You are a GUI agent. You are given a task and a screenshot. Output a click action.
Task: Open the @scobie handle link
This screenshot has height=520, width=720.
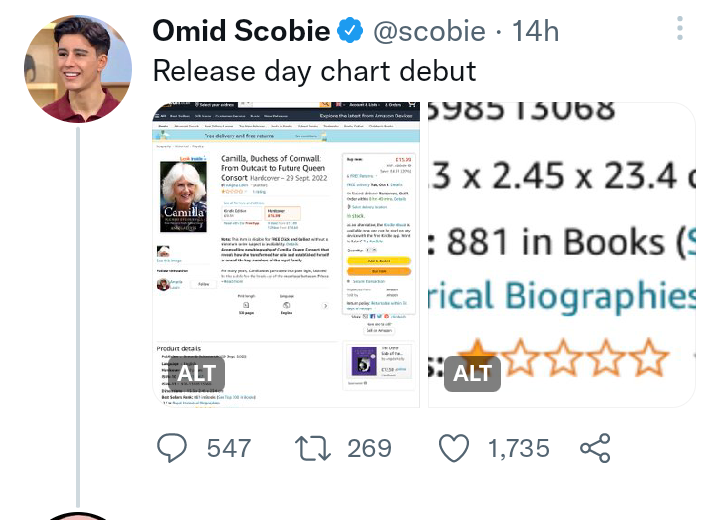point(429,32)
